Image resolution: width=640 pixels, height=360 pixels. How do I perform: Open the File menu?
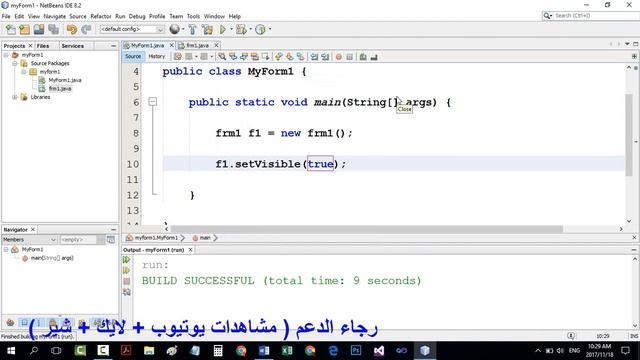[6, 16]
